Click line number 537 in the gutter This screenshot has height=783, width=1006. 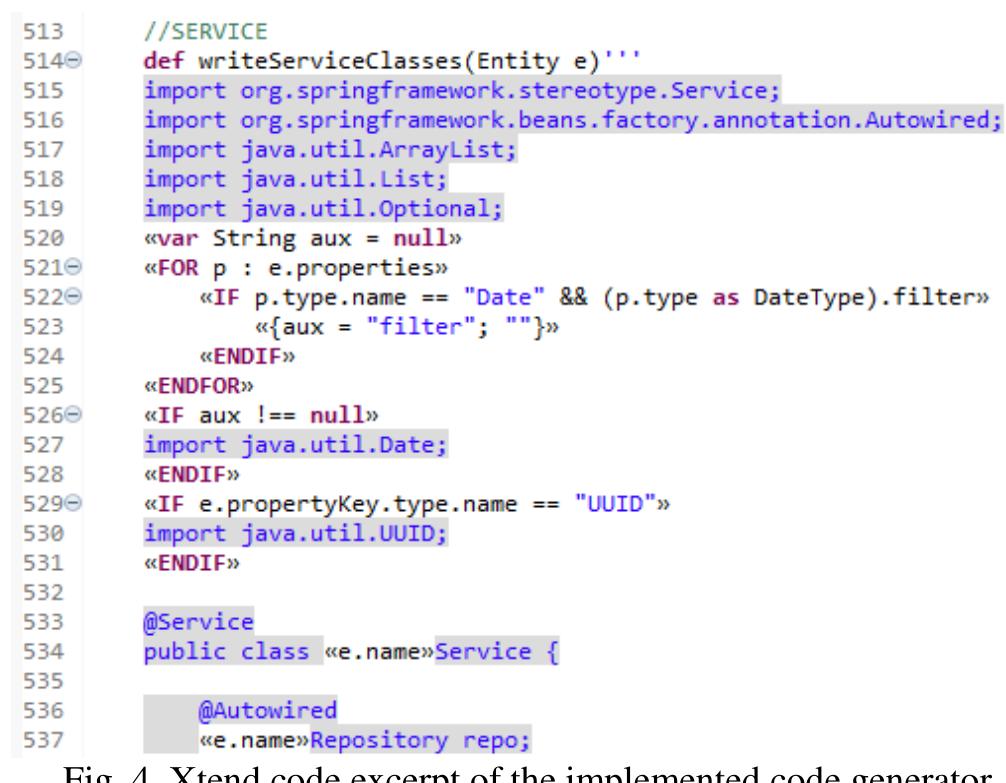pos(43,740)
